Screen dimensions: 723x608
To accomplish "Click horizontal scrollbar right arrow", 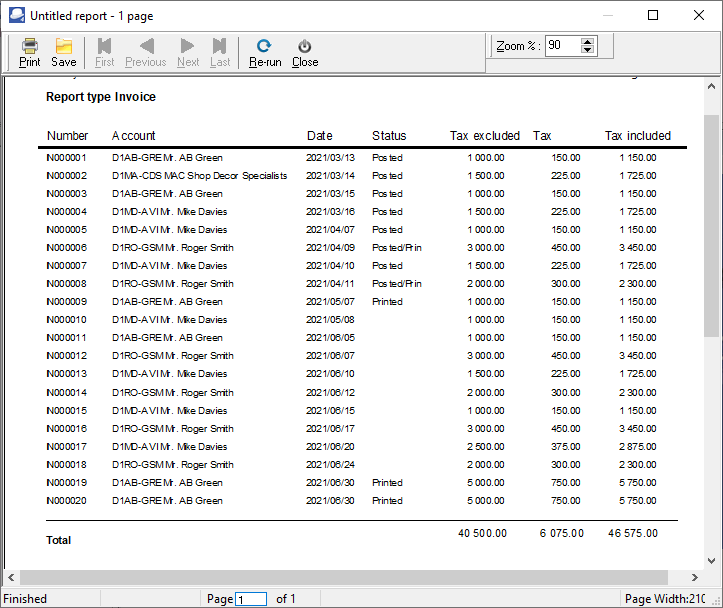I will pos(694,577).
